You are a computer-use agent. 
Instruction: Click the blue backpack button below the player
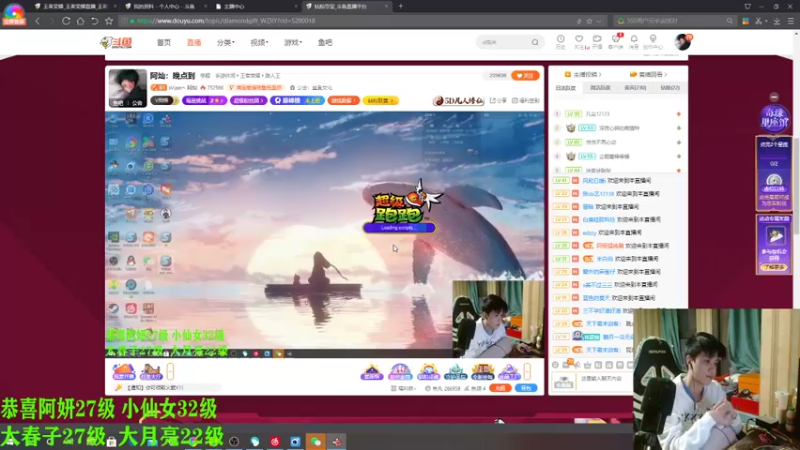(x=526, y=388)
